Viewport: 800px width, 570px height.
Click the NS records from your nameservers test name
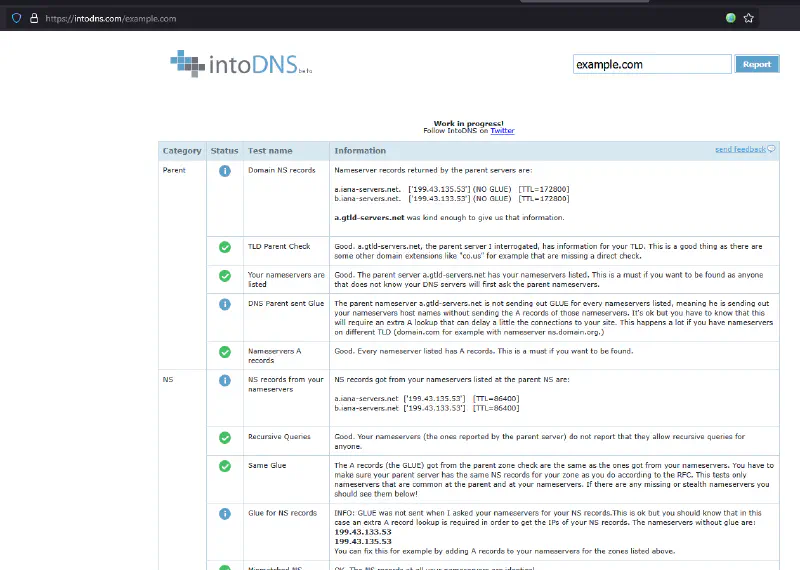[286, 384]
